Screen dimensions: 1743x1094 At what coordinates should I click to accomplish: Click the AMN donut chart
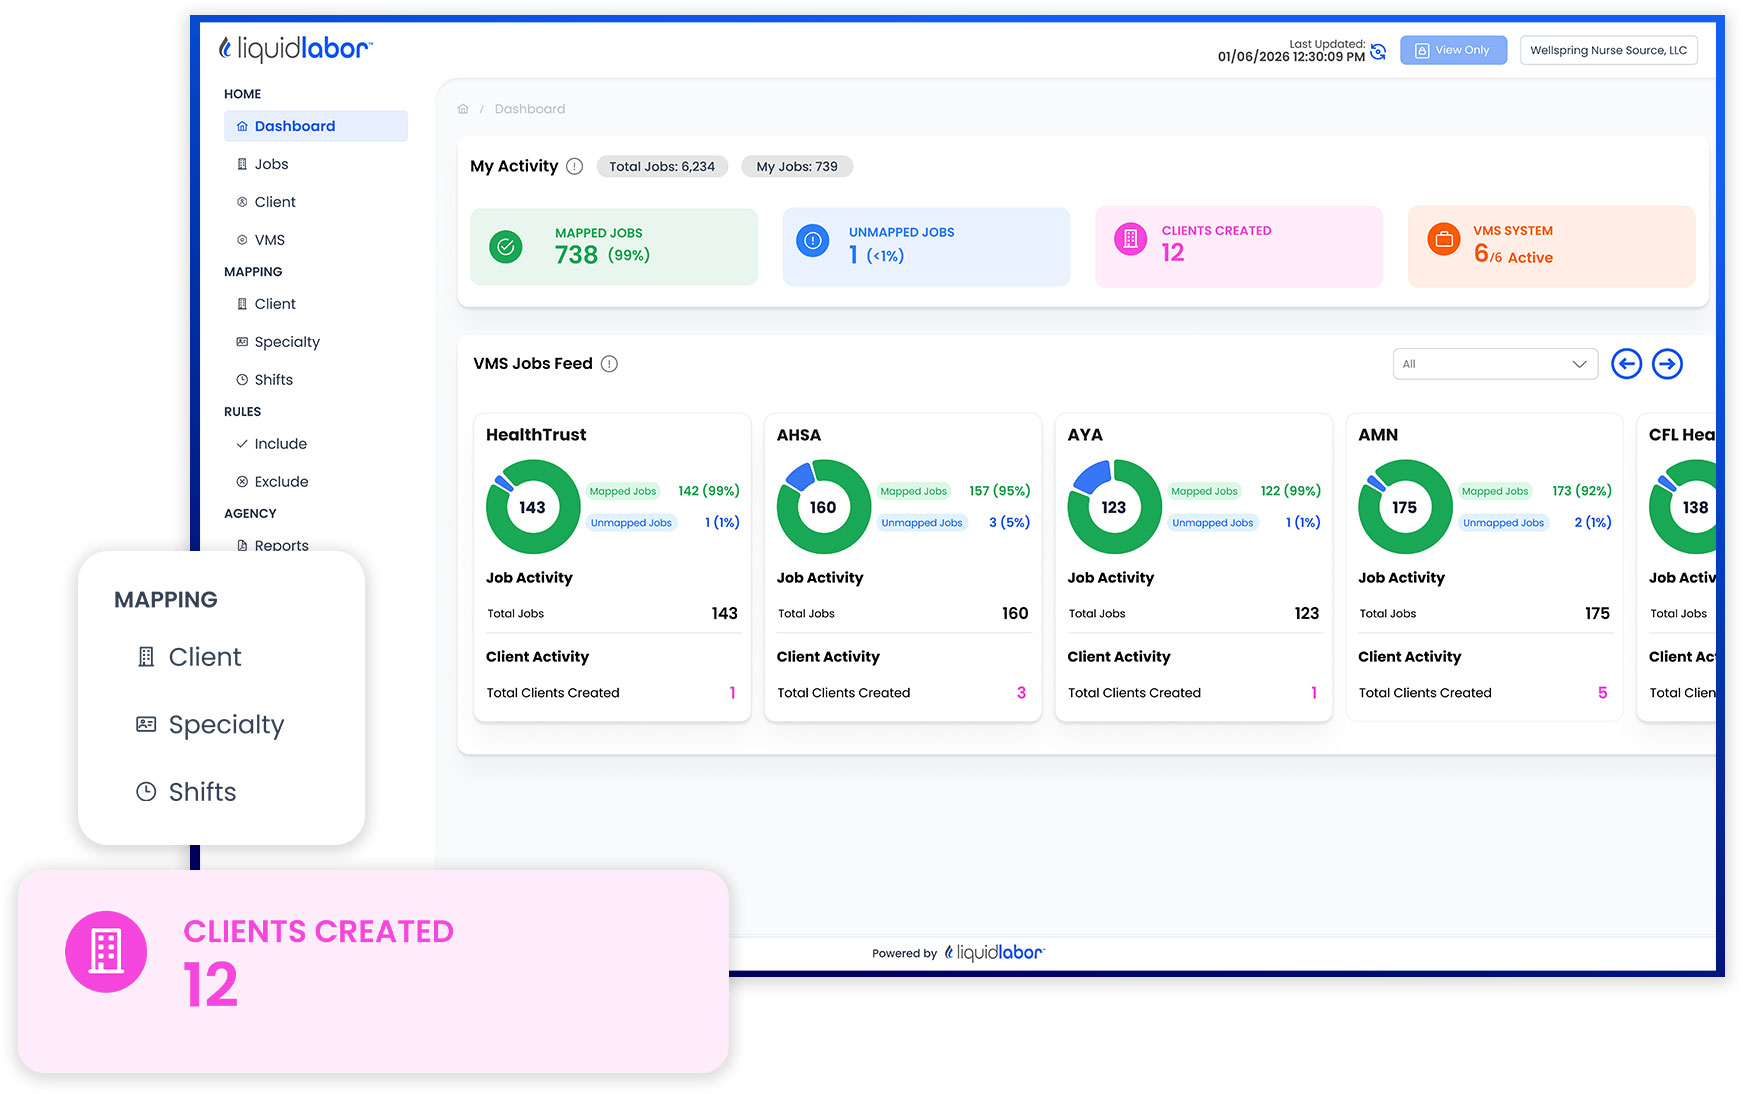coord(1405,507)
